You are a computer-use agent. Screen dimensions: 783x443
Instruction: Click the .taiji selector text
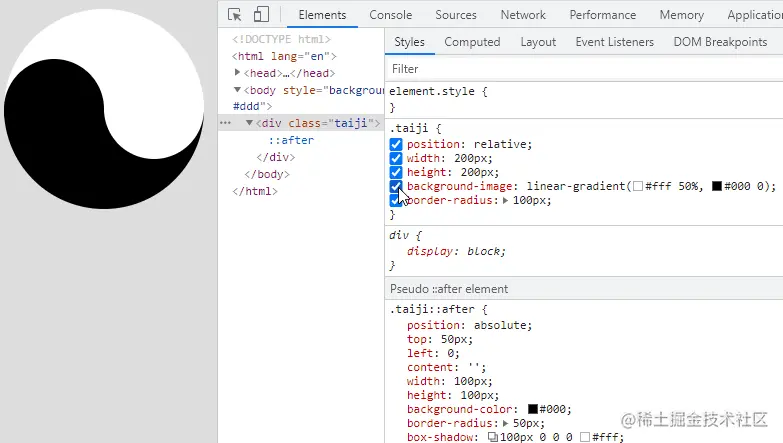click(x=408, y=128)
